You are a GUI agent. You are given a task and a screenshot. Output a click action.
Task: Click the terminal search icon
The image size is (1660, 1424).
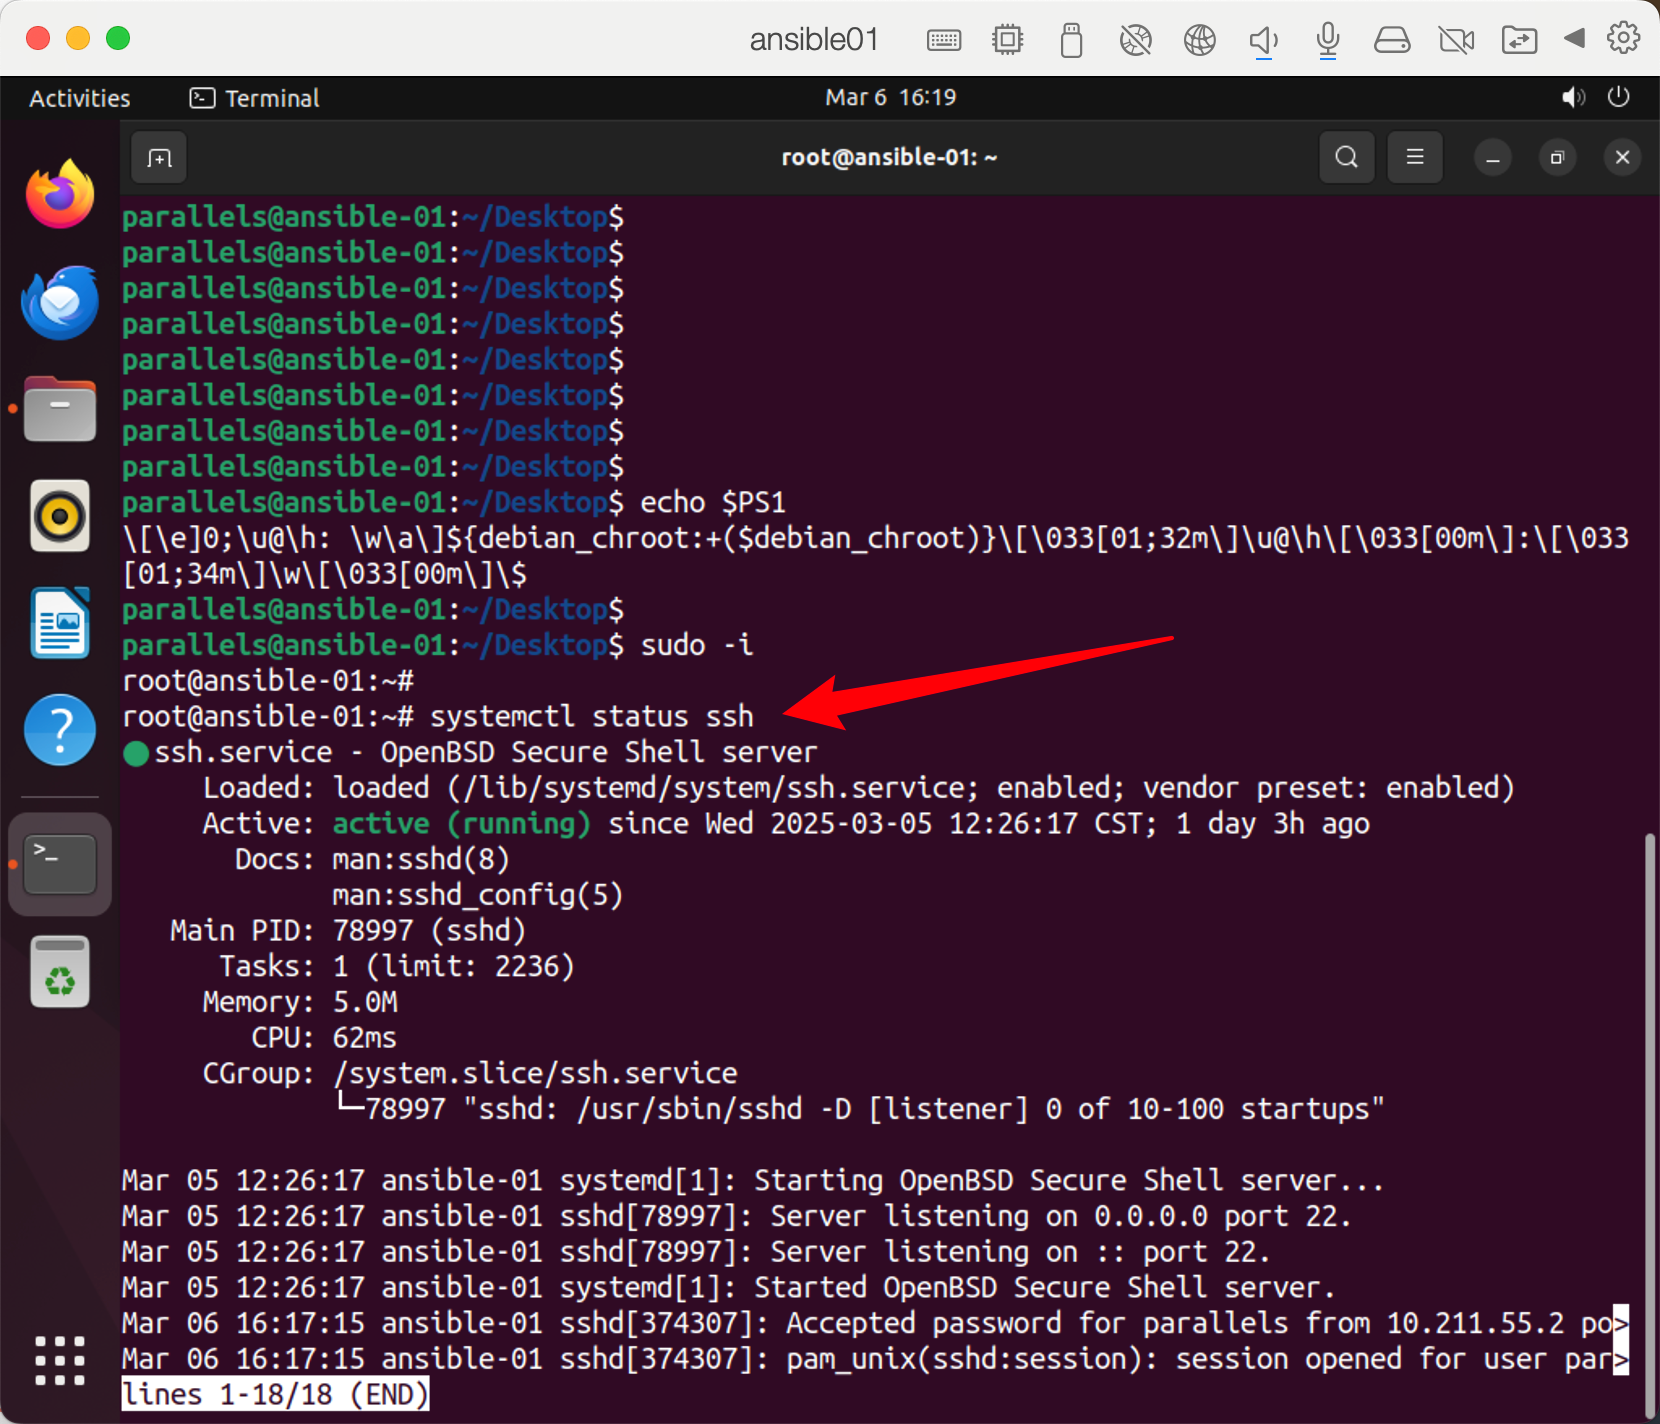1346,158
